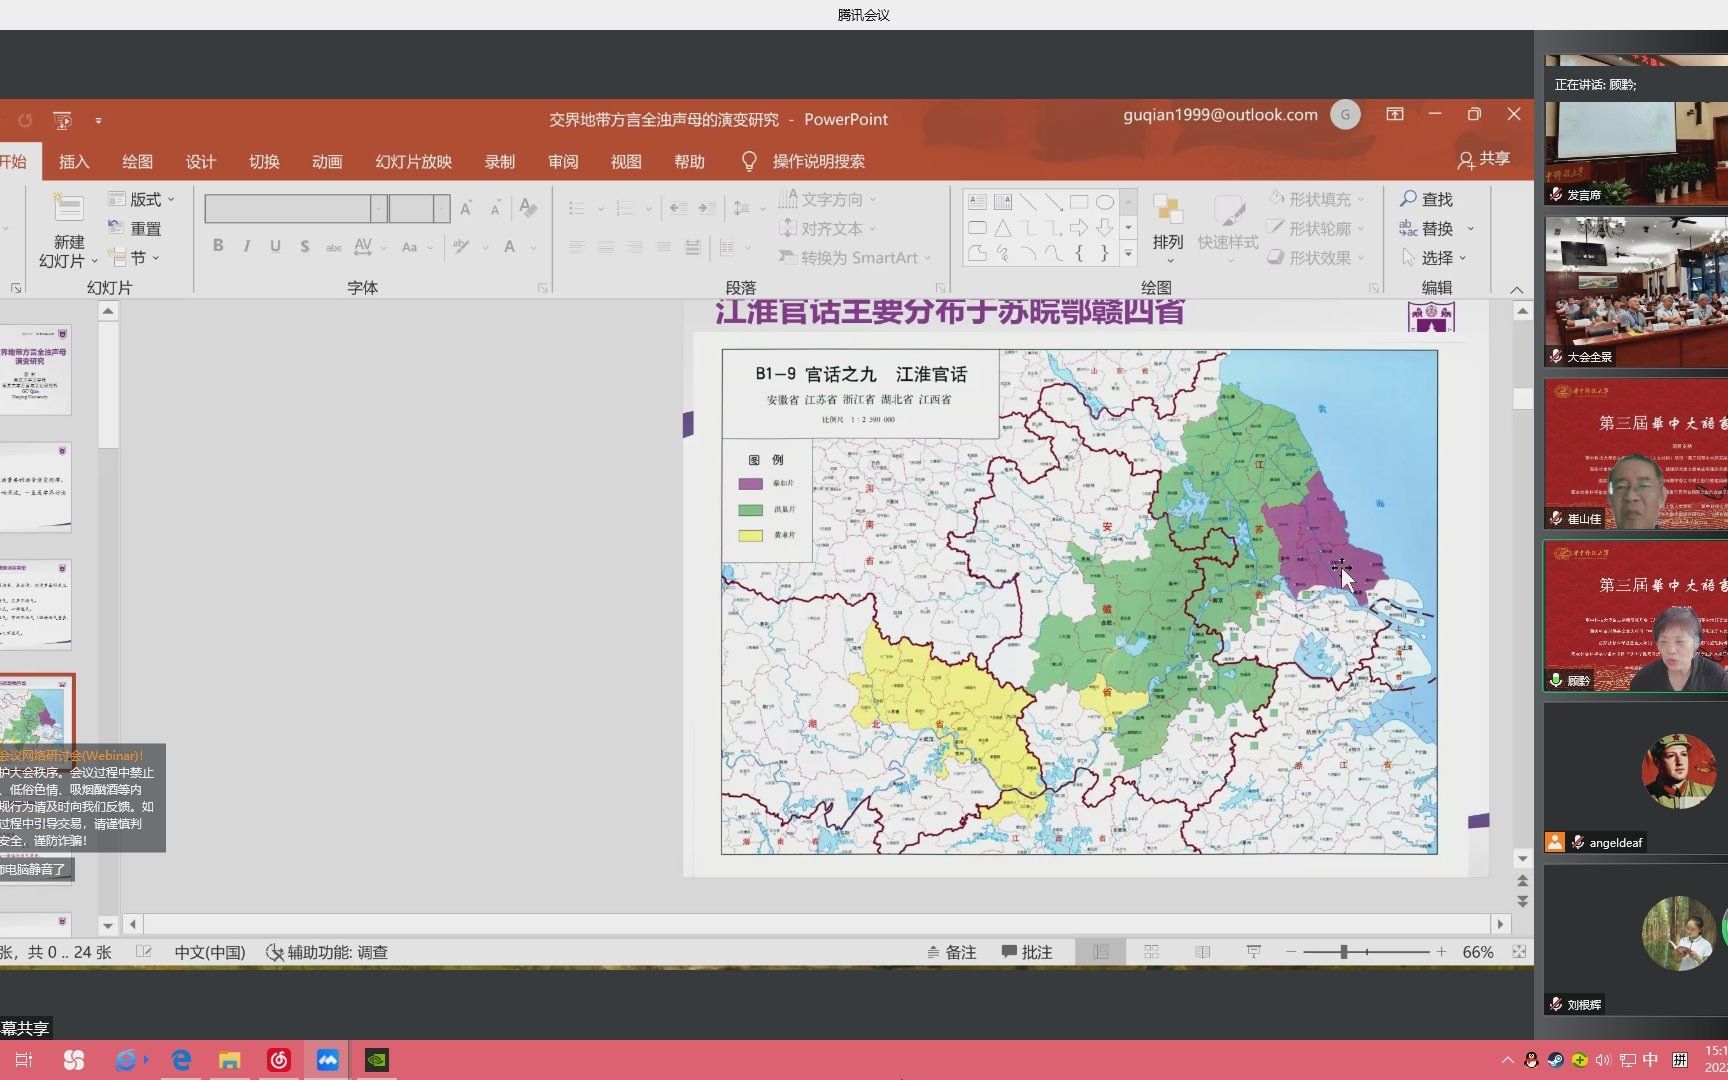Open Align Text (对齐文本) dropdown
Screen dimensions: 1728x1080
tap(828, 228)
